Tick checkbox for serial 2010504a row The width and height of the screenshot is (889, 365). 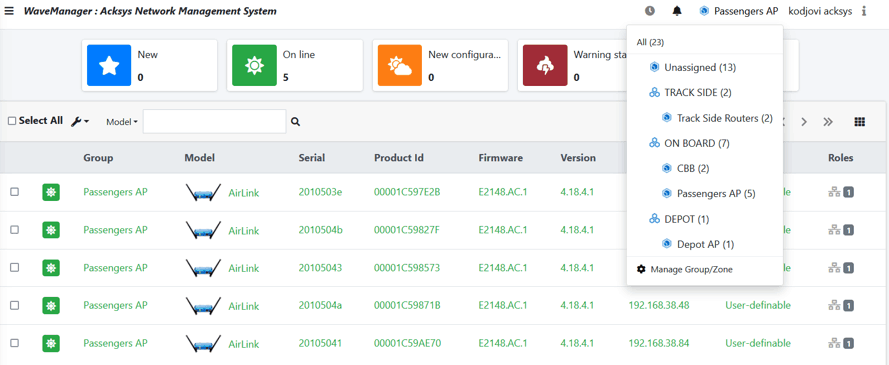coord(14,305)
